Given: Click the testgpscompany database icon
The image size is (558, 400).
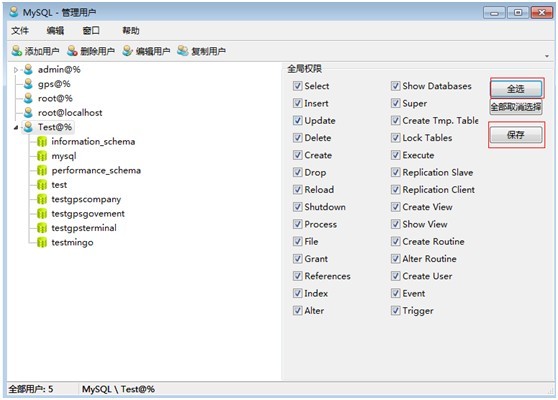Looking at the screenshot, I should [42, 199].
